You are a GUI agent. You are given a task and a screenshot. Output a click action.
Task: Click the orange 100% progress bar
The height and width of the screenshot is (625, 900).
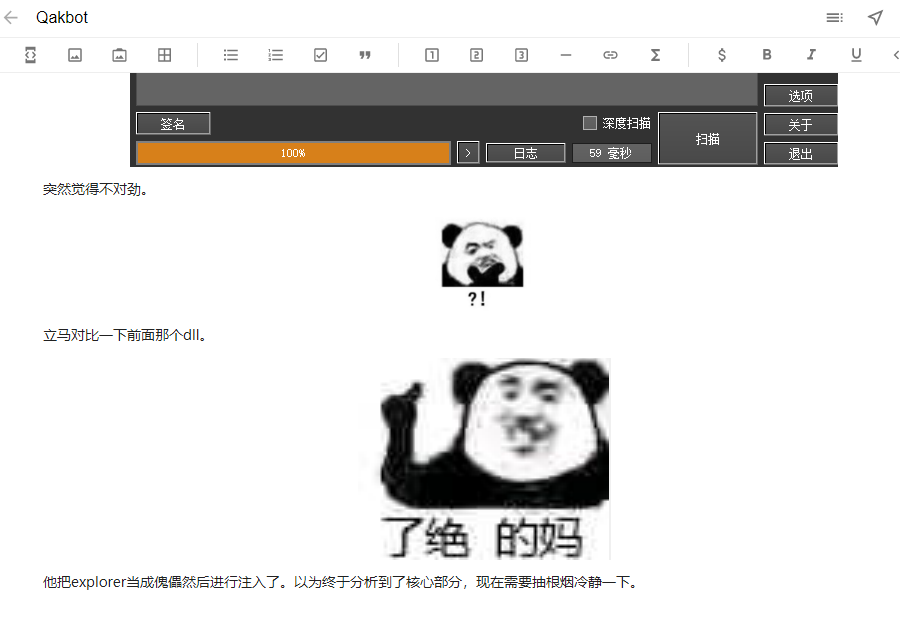coord(293,153)
